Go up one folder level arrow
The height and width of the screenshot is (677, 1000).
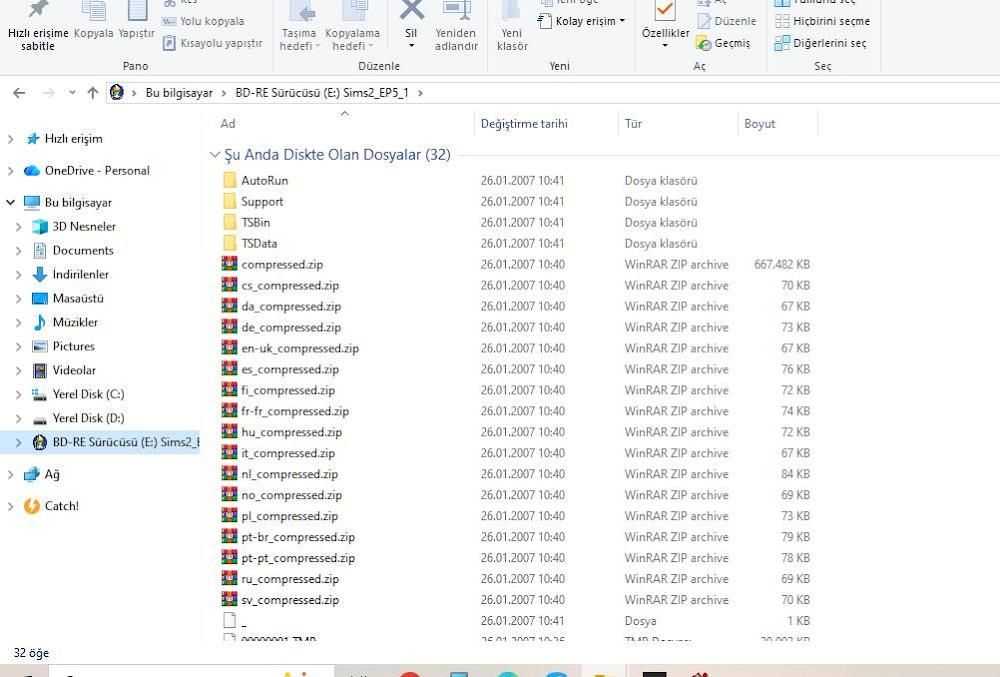click(x=92, y=93)
